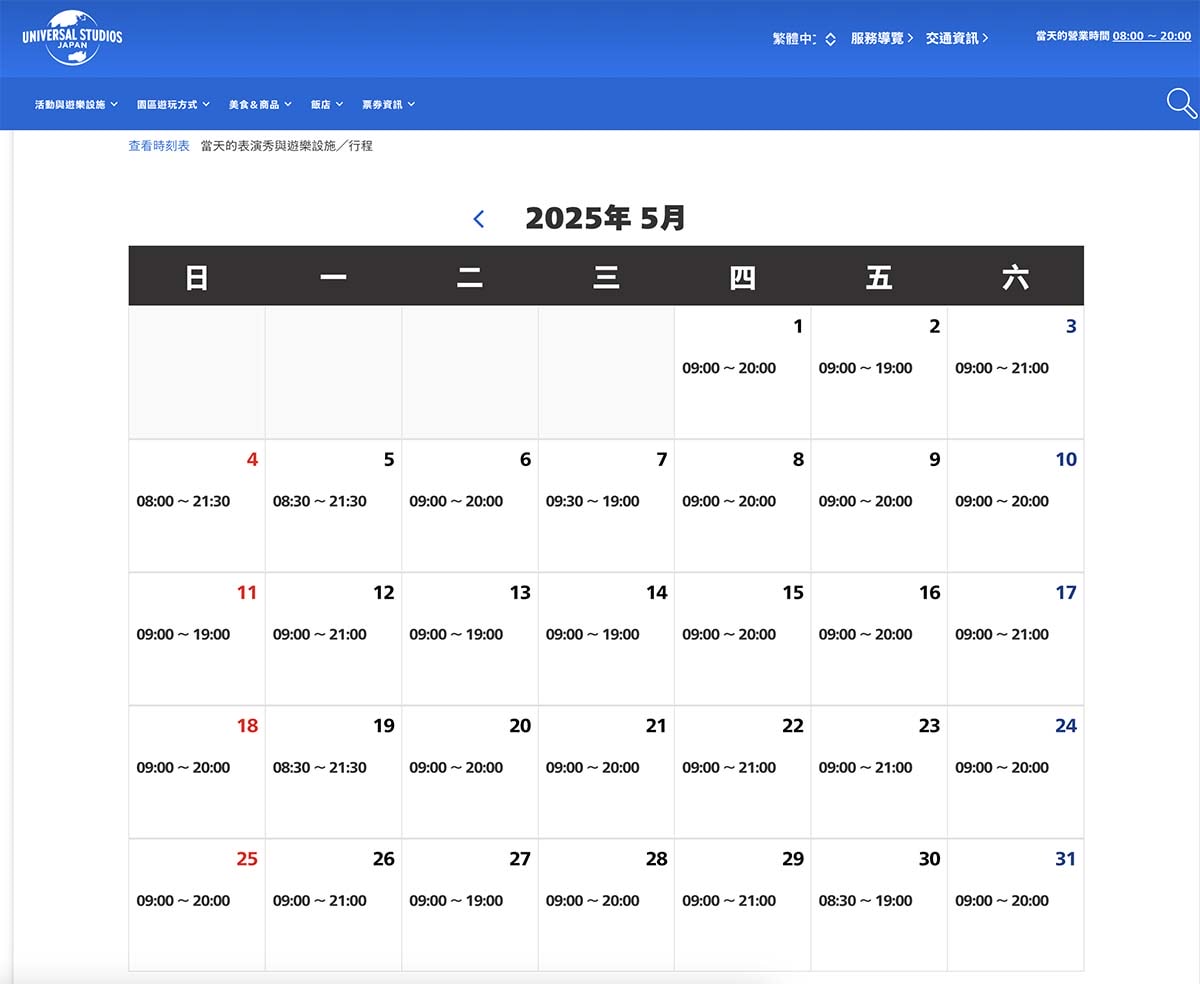Click the 五 weekday header

coord(879,277)
